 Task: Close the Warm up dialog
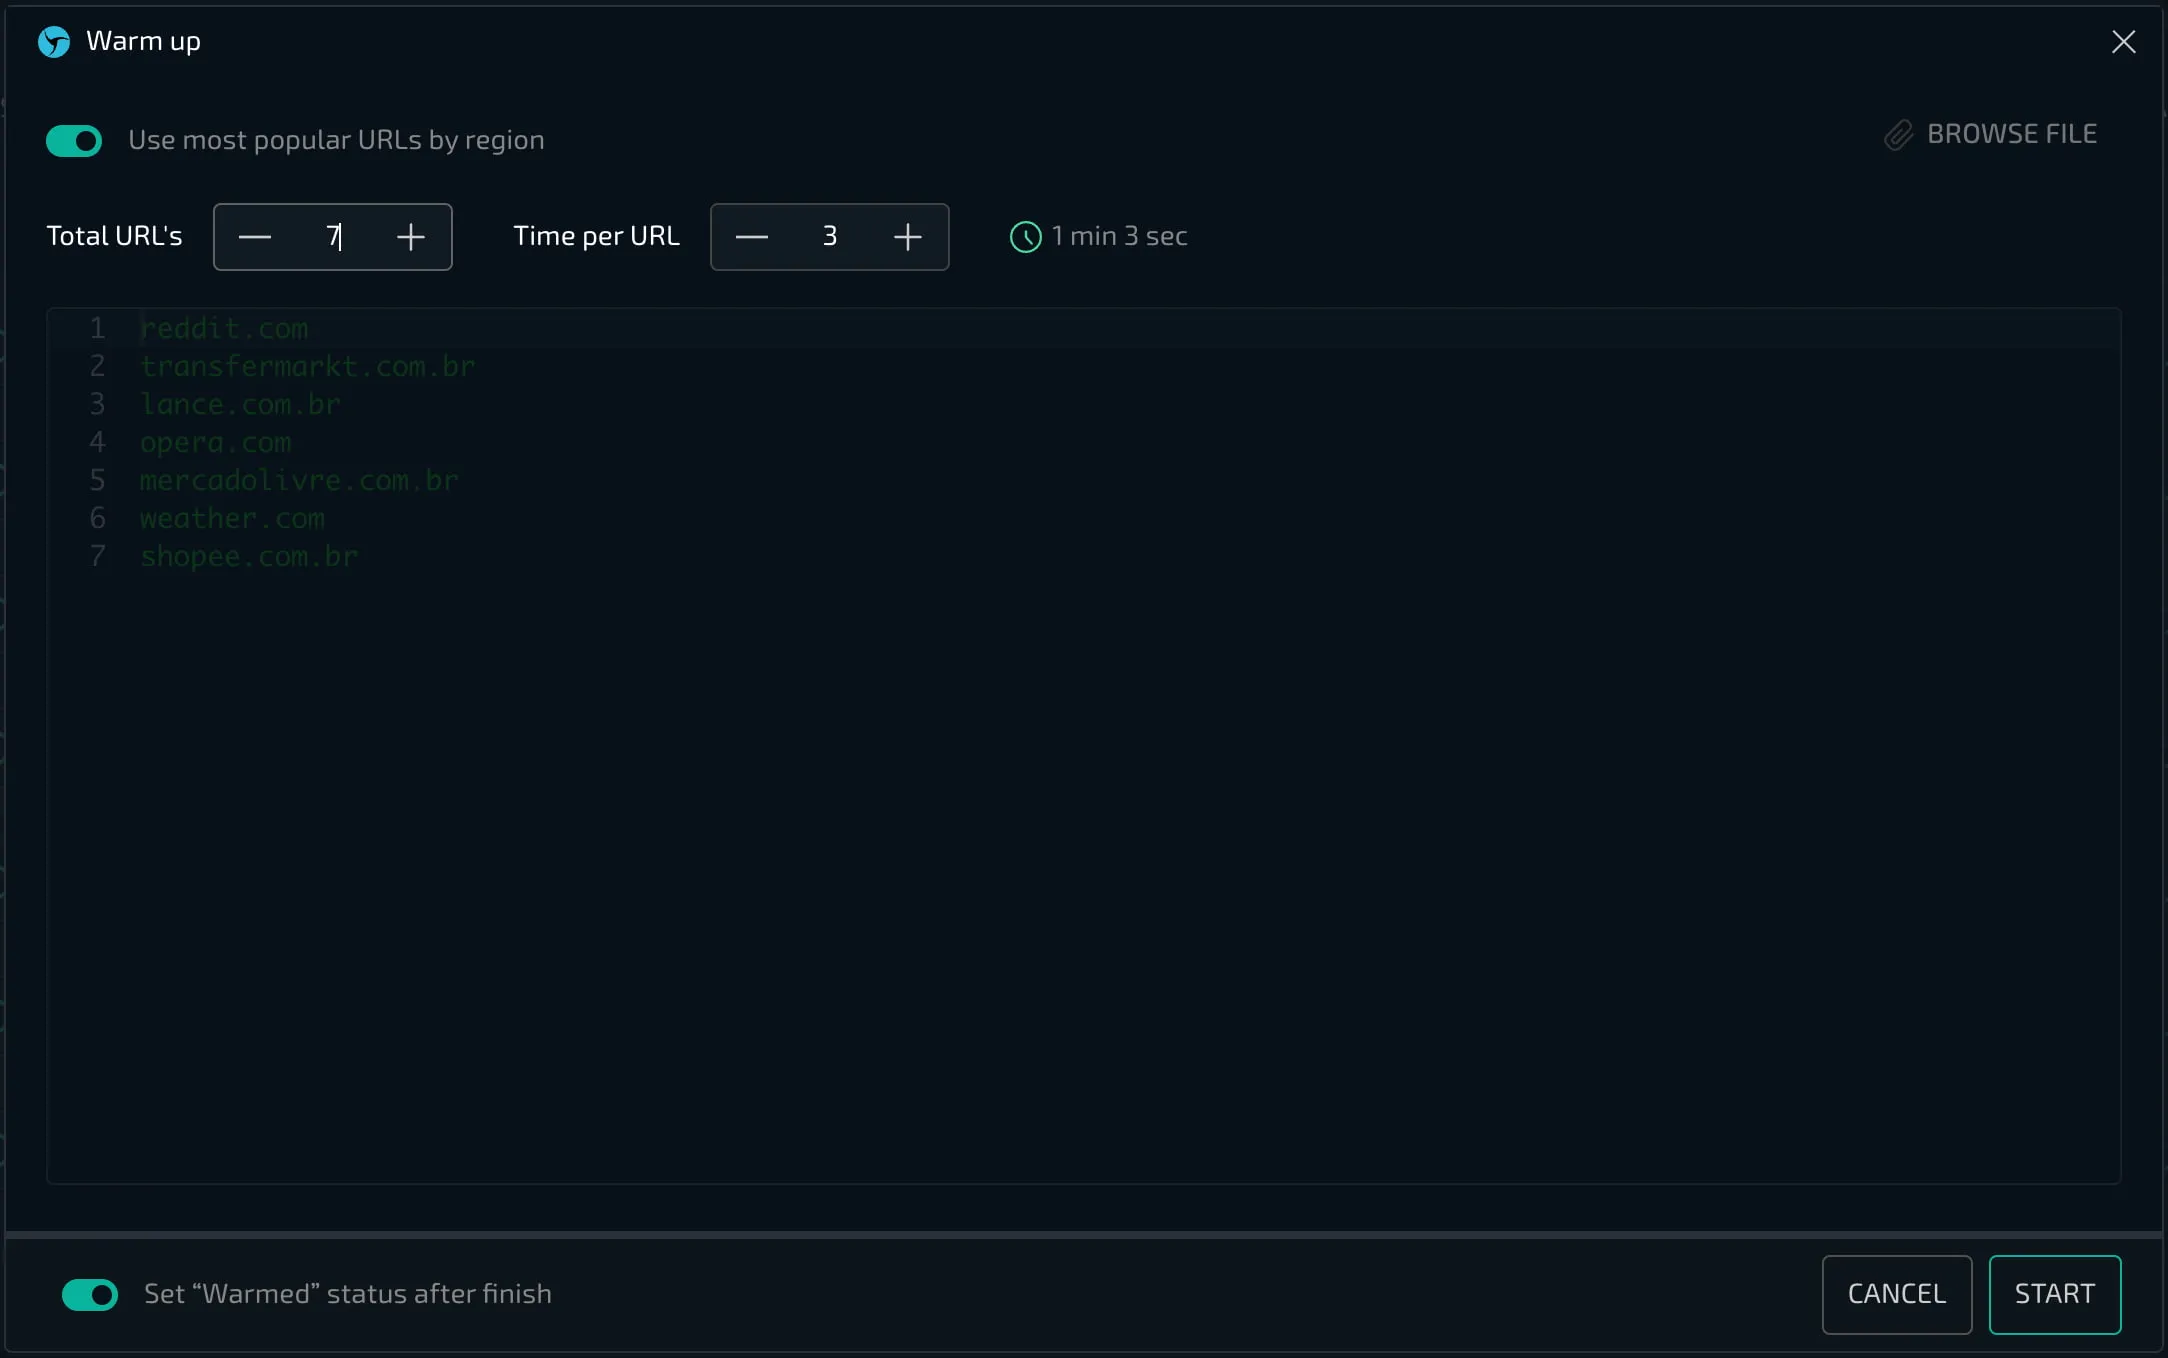click(x=2123, y=42)
